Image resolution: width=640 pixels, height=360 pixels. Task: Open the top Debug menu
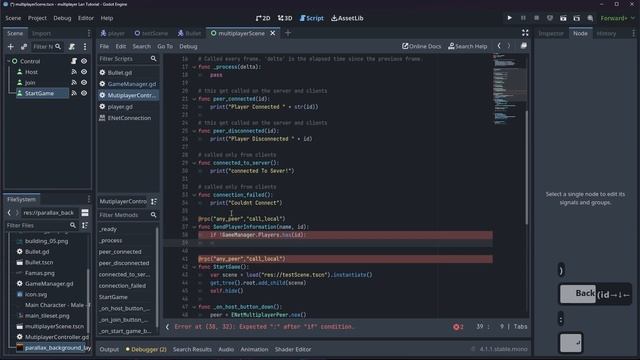[62, 18]
